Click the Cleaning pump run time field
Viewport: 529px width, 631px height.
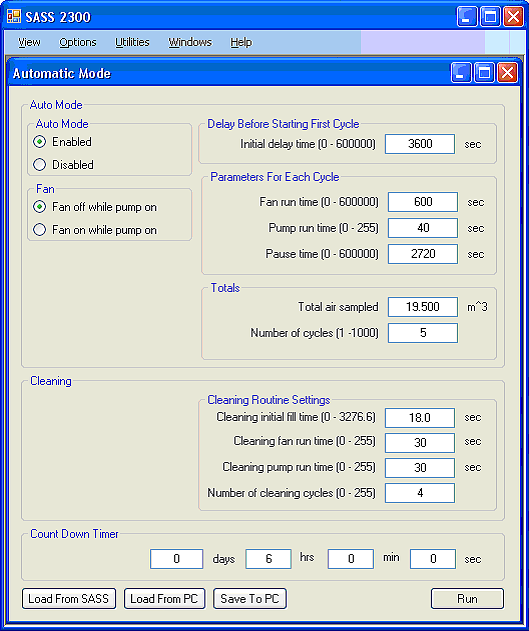[x=420, y=468]
